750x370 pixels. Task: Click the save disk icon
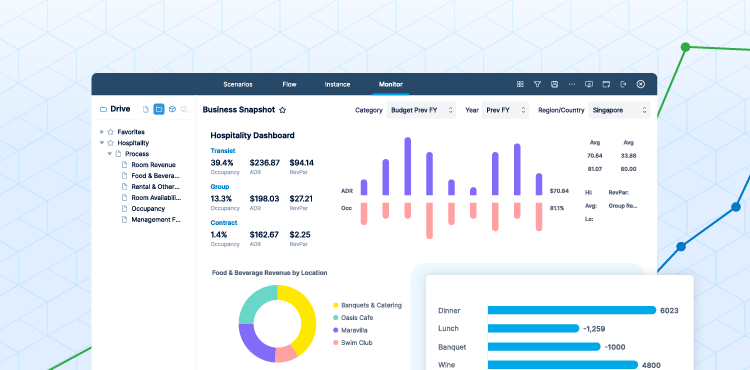pyautogui.click(x=554, y=84)
